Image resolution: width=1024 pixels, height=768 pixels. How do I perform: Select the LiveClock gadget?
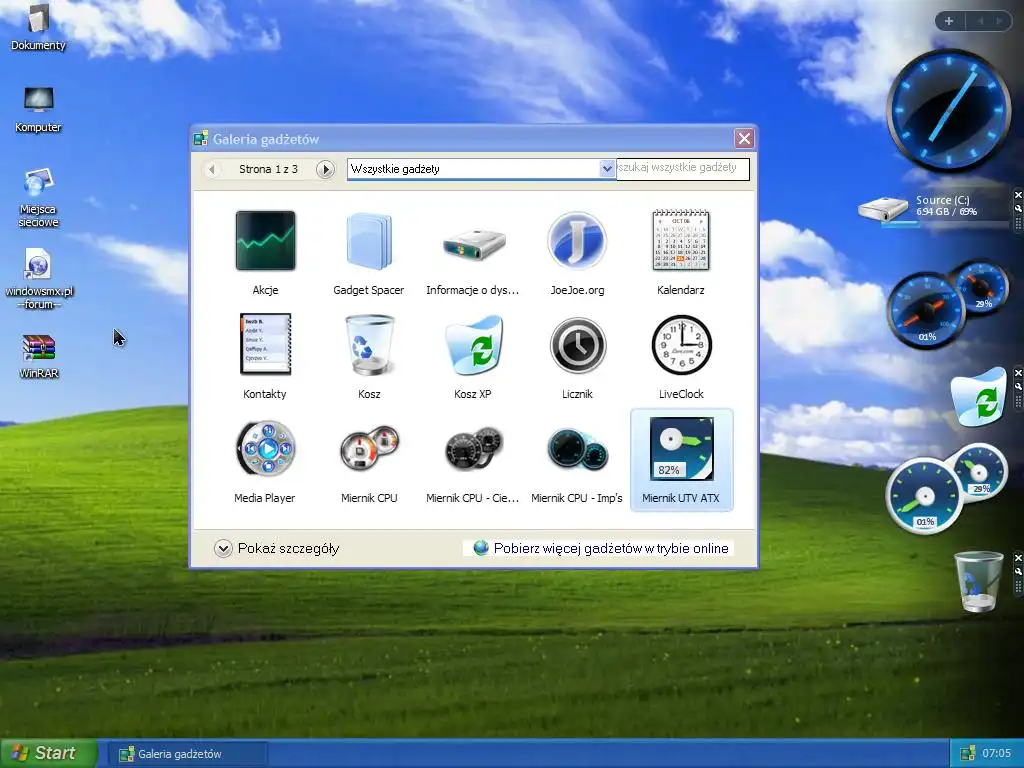click(681, 357)
